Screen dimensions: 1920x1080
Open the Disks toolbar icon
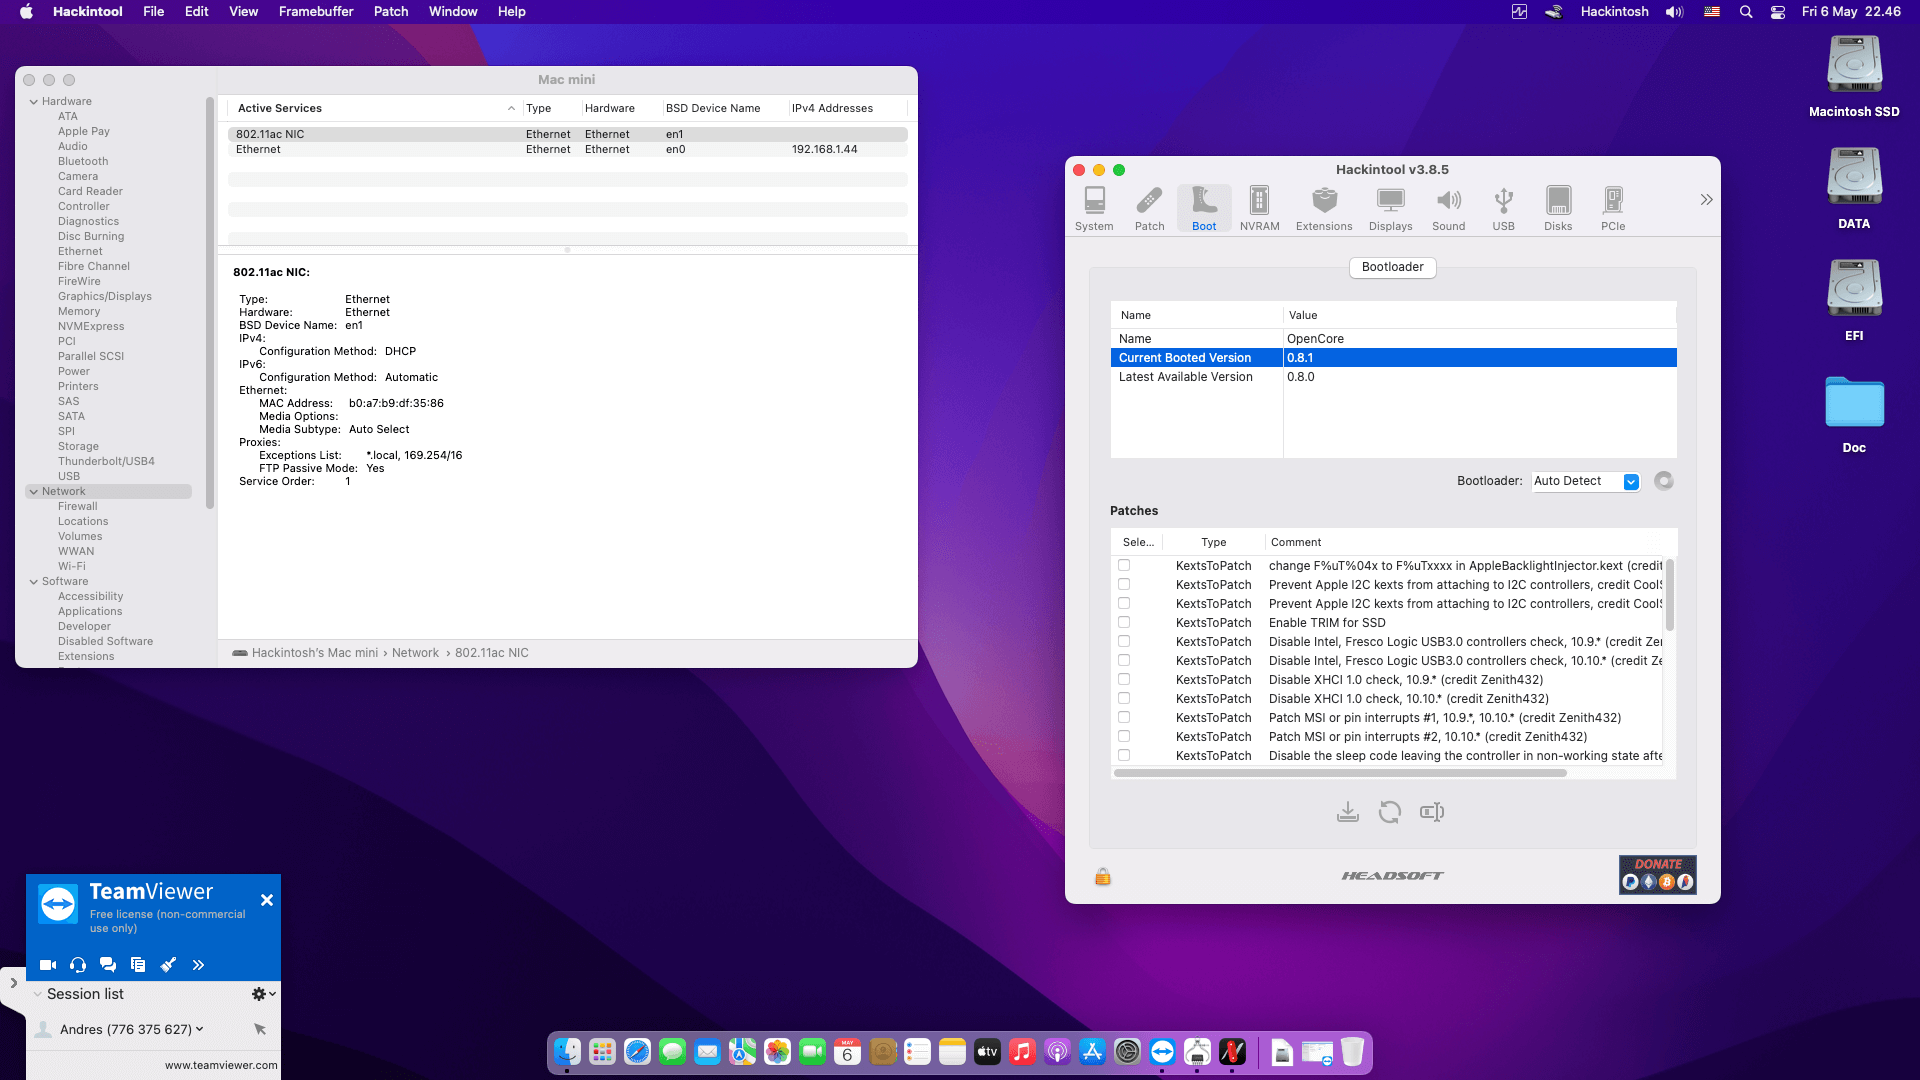(x=1558, y=209)
